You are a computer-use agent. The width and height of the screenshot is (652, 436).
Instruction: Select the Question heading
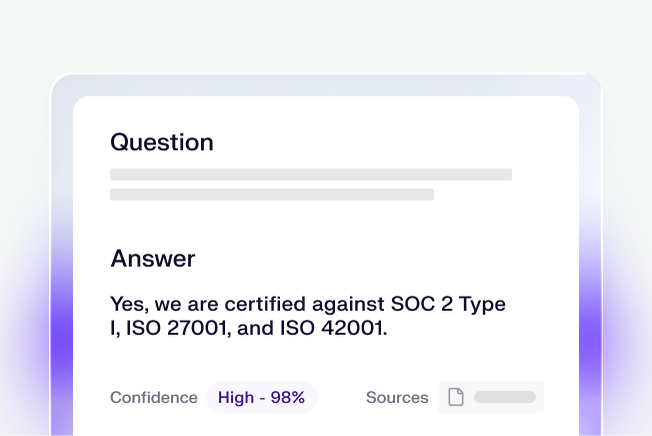pos(162,142)
